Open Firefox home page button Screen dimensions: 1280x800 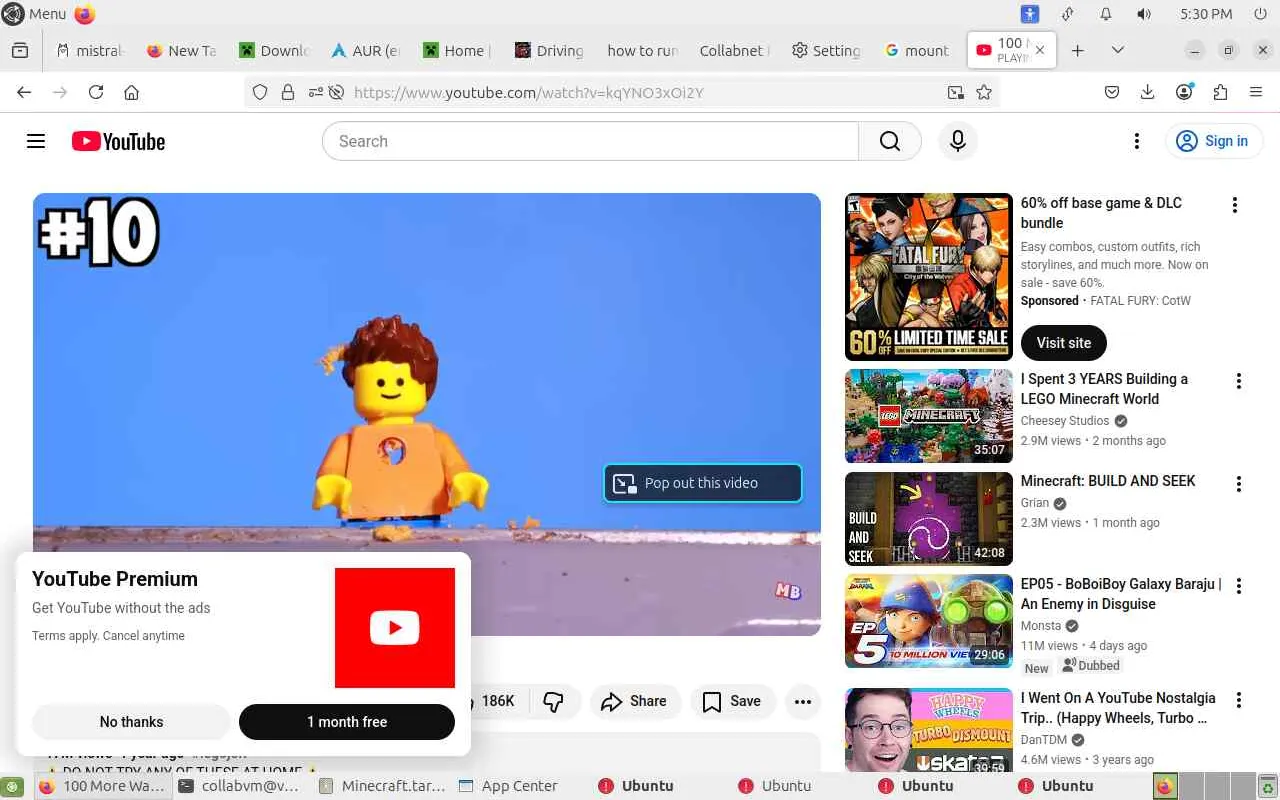[x=131, y=92]
